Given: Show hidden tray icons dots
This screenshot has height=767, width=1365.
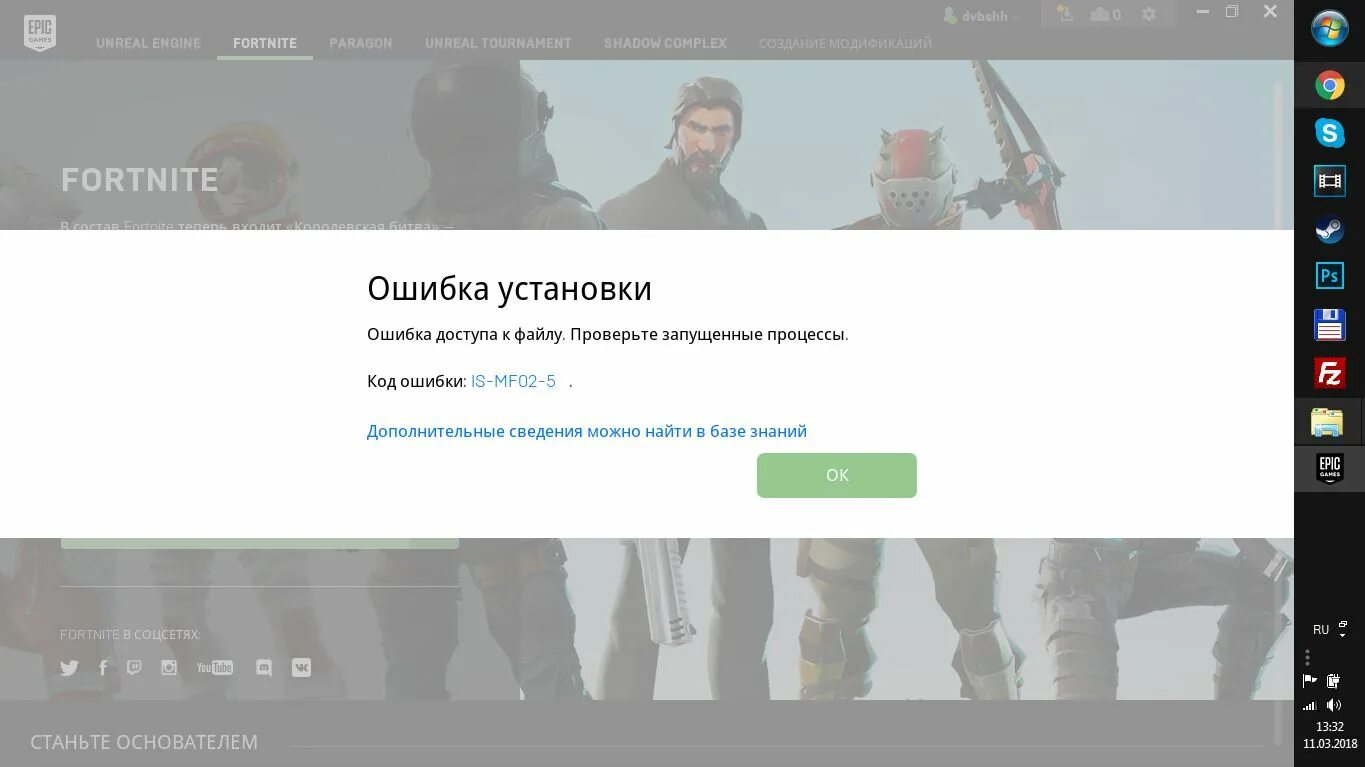Looking at the screenshot, I should (1307, 657).
